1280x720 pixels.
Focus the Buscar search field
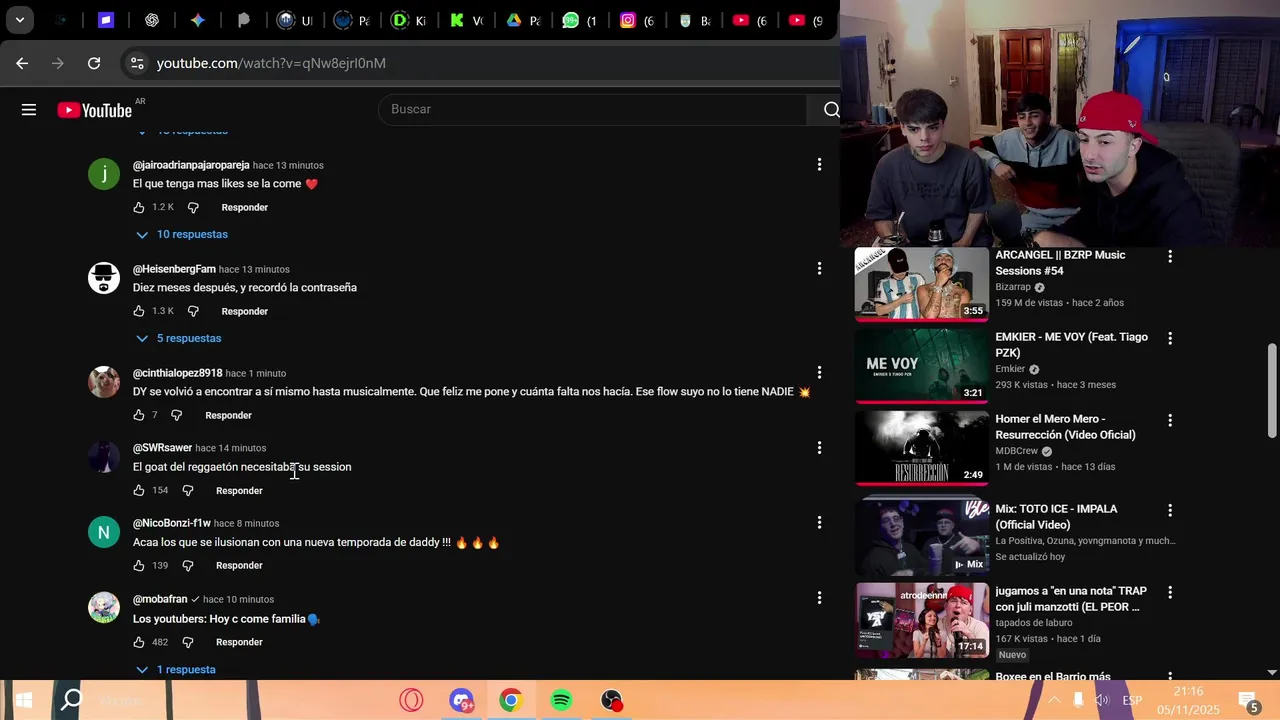(592, 109)
